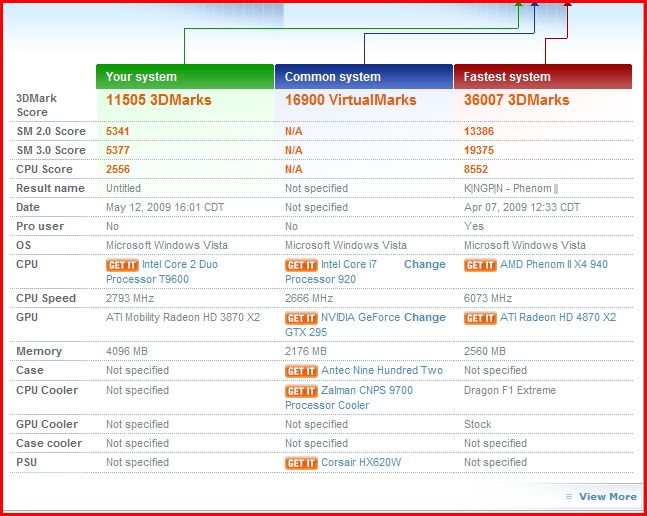647x516 pixels.
Task: Click the OS row label
Action: pyautogui.click(x=24, y=245)
